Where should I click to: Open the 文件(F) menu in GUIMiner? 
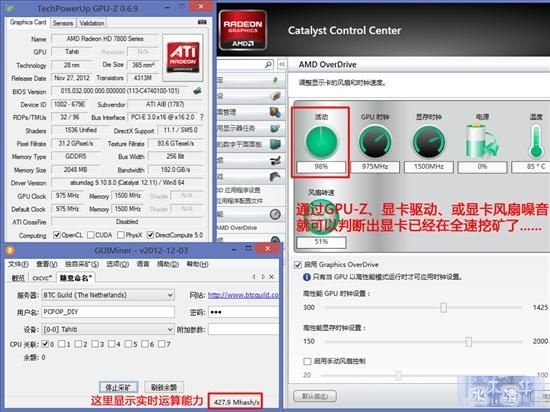(x=18, y=264)
